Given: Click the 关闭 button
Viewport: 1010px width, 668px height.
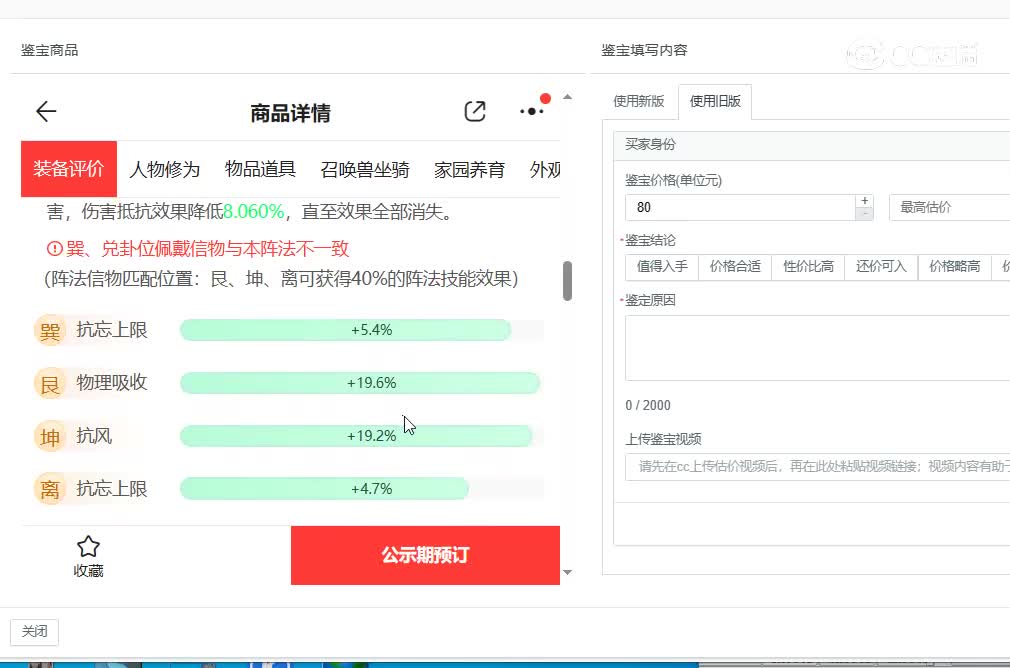Looking at the screenshot, I should coord(34,632).
